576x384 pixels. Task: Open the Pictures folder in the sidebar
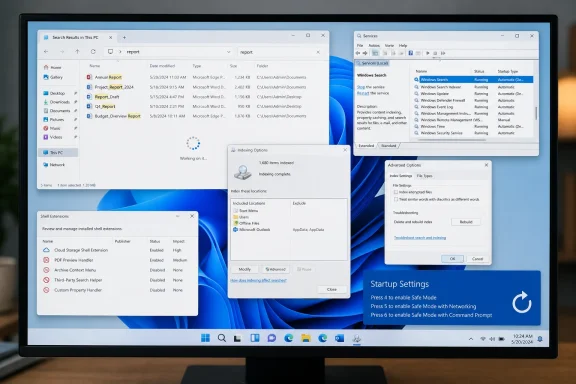pos(54,119)
